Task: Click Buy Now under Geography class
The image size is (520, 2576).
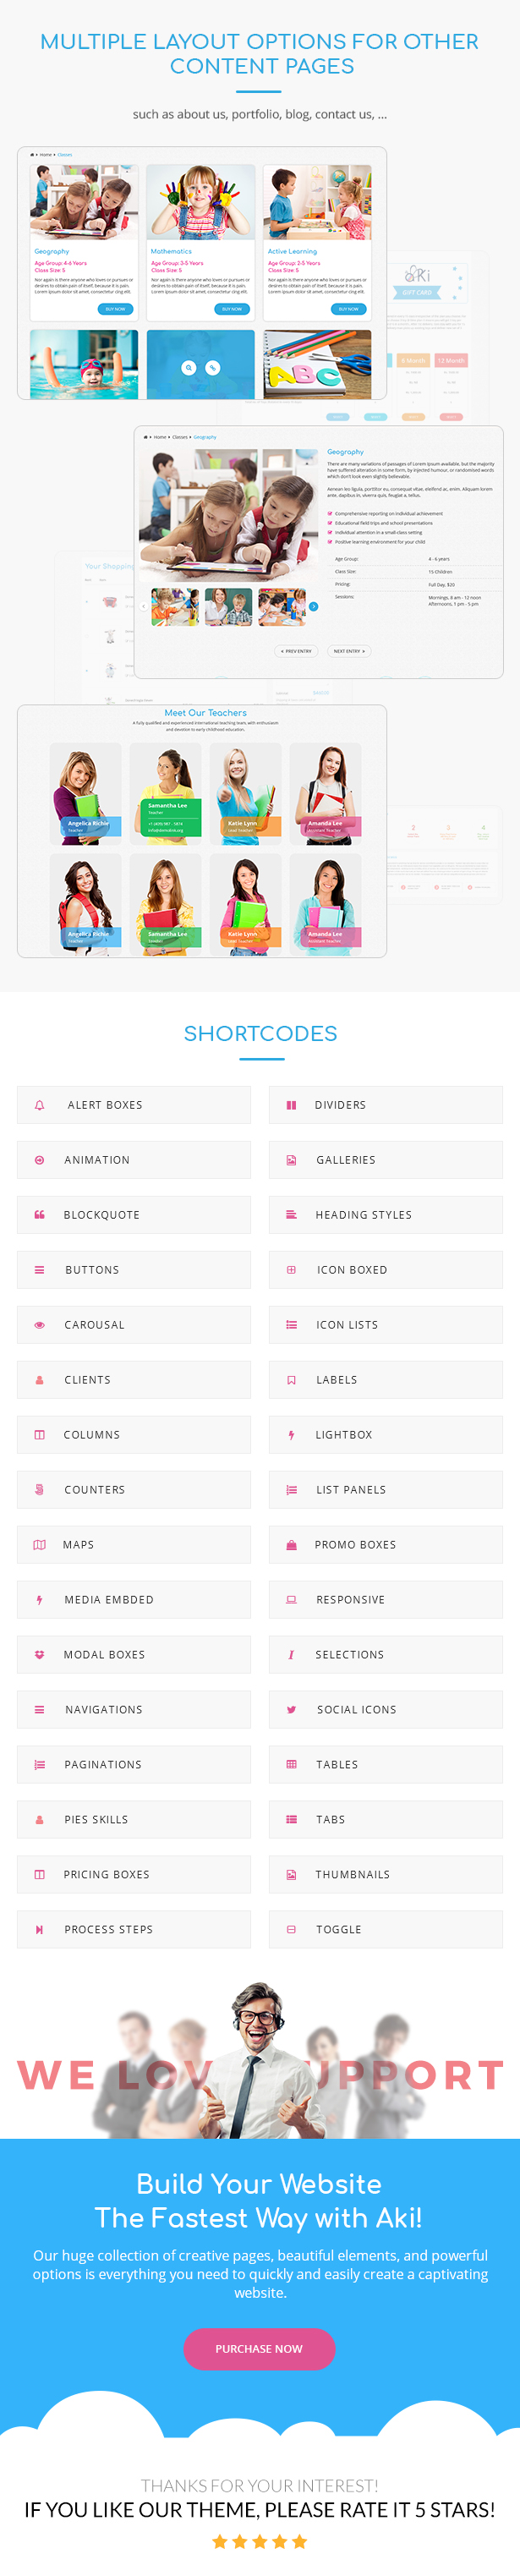Action: click(116, 309)
